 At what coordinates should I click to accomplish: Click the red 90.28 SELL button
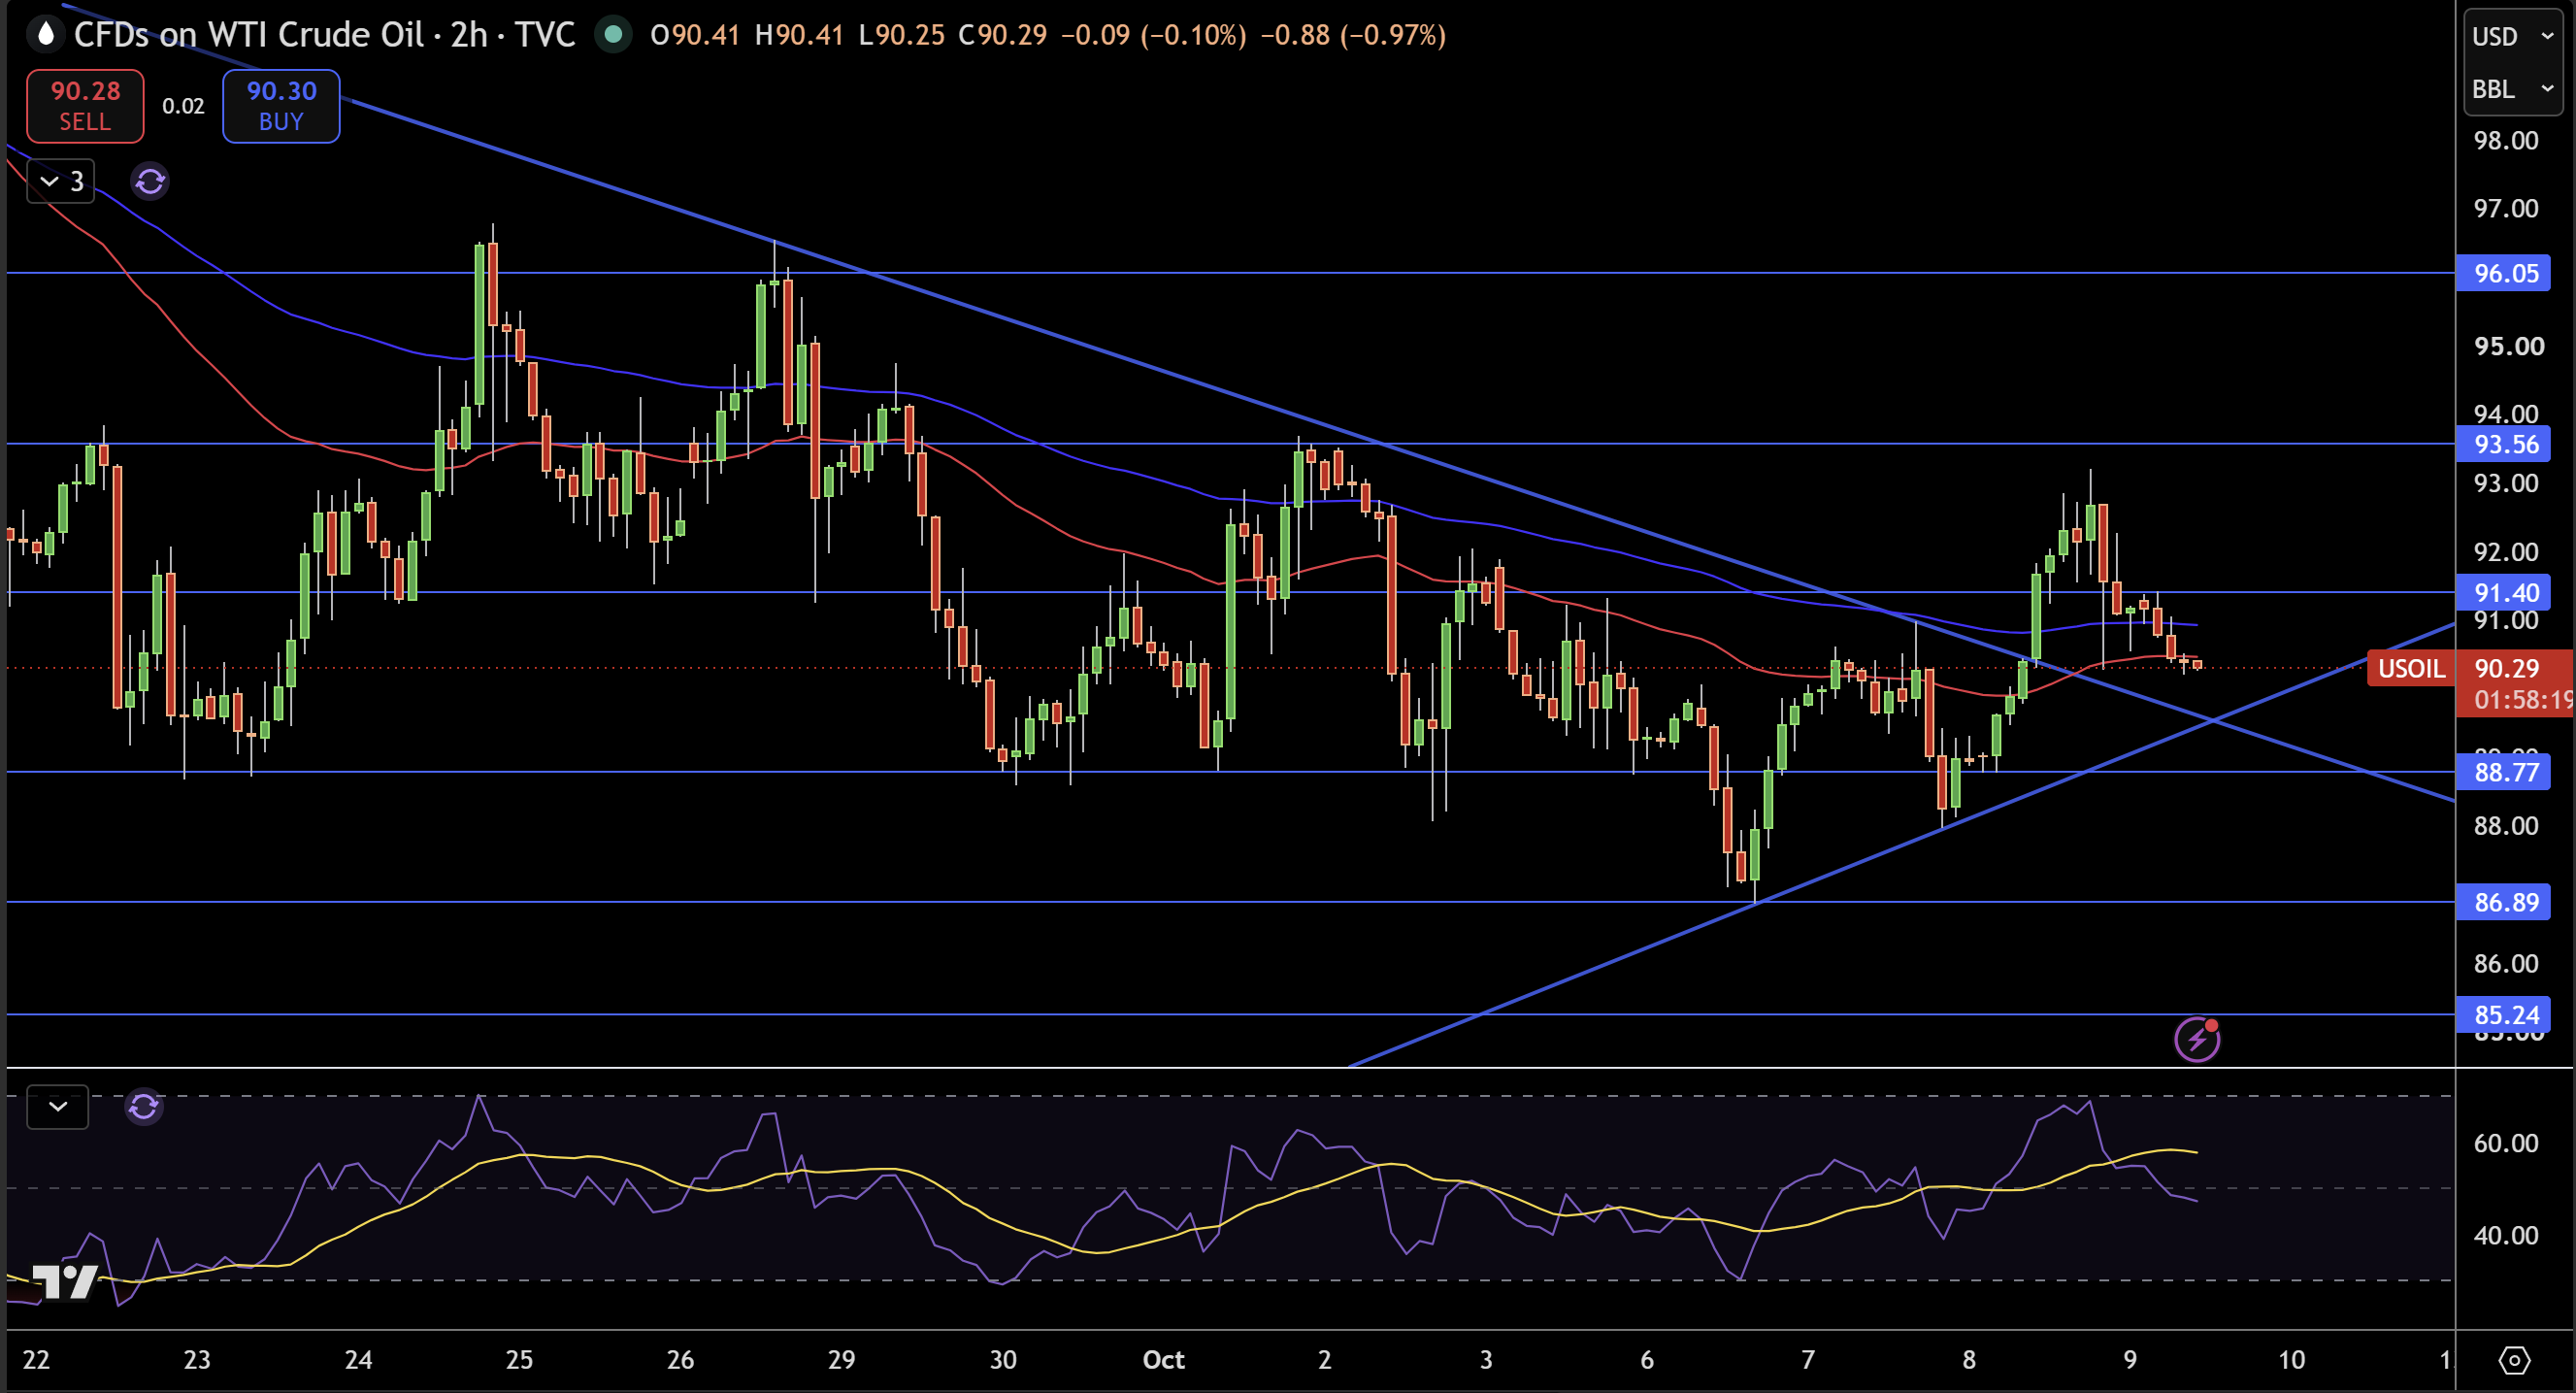pyautogui.click(x=85, y=106)
